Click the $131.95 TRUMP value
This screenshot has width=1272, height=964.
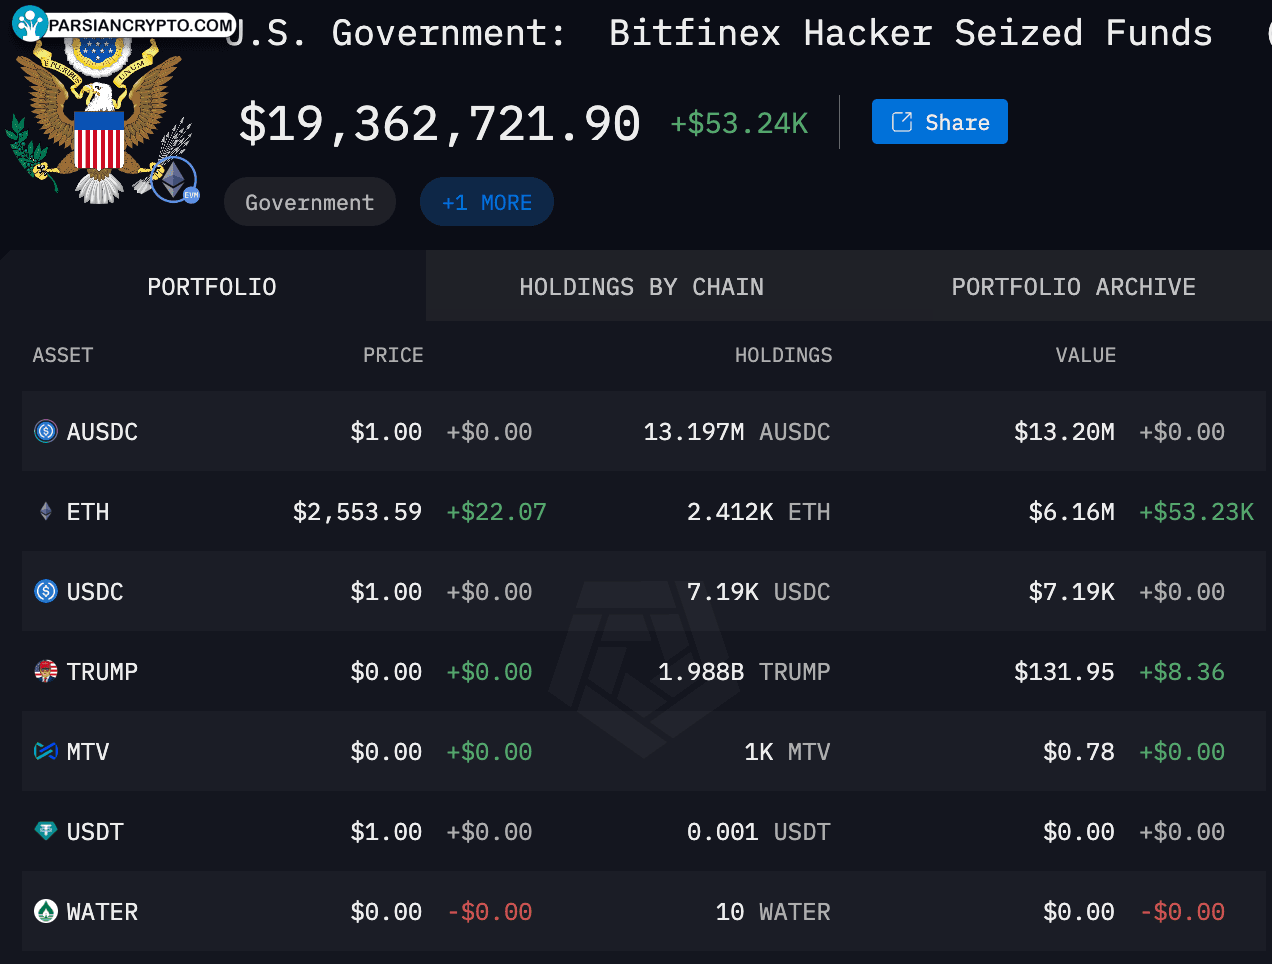1064,672
